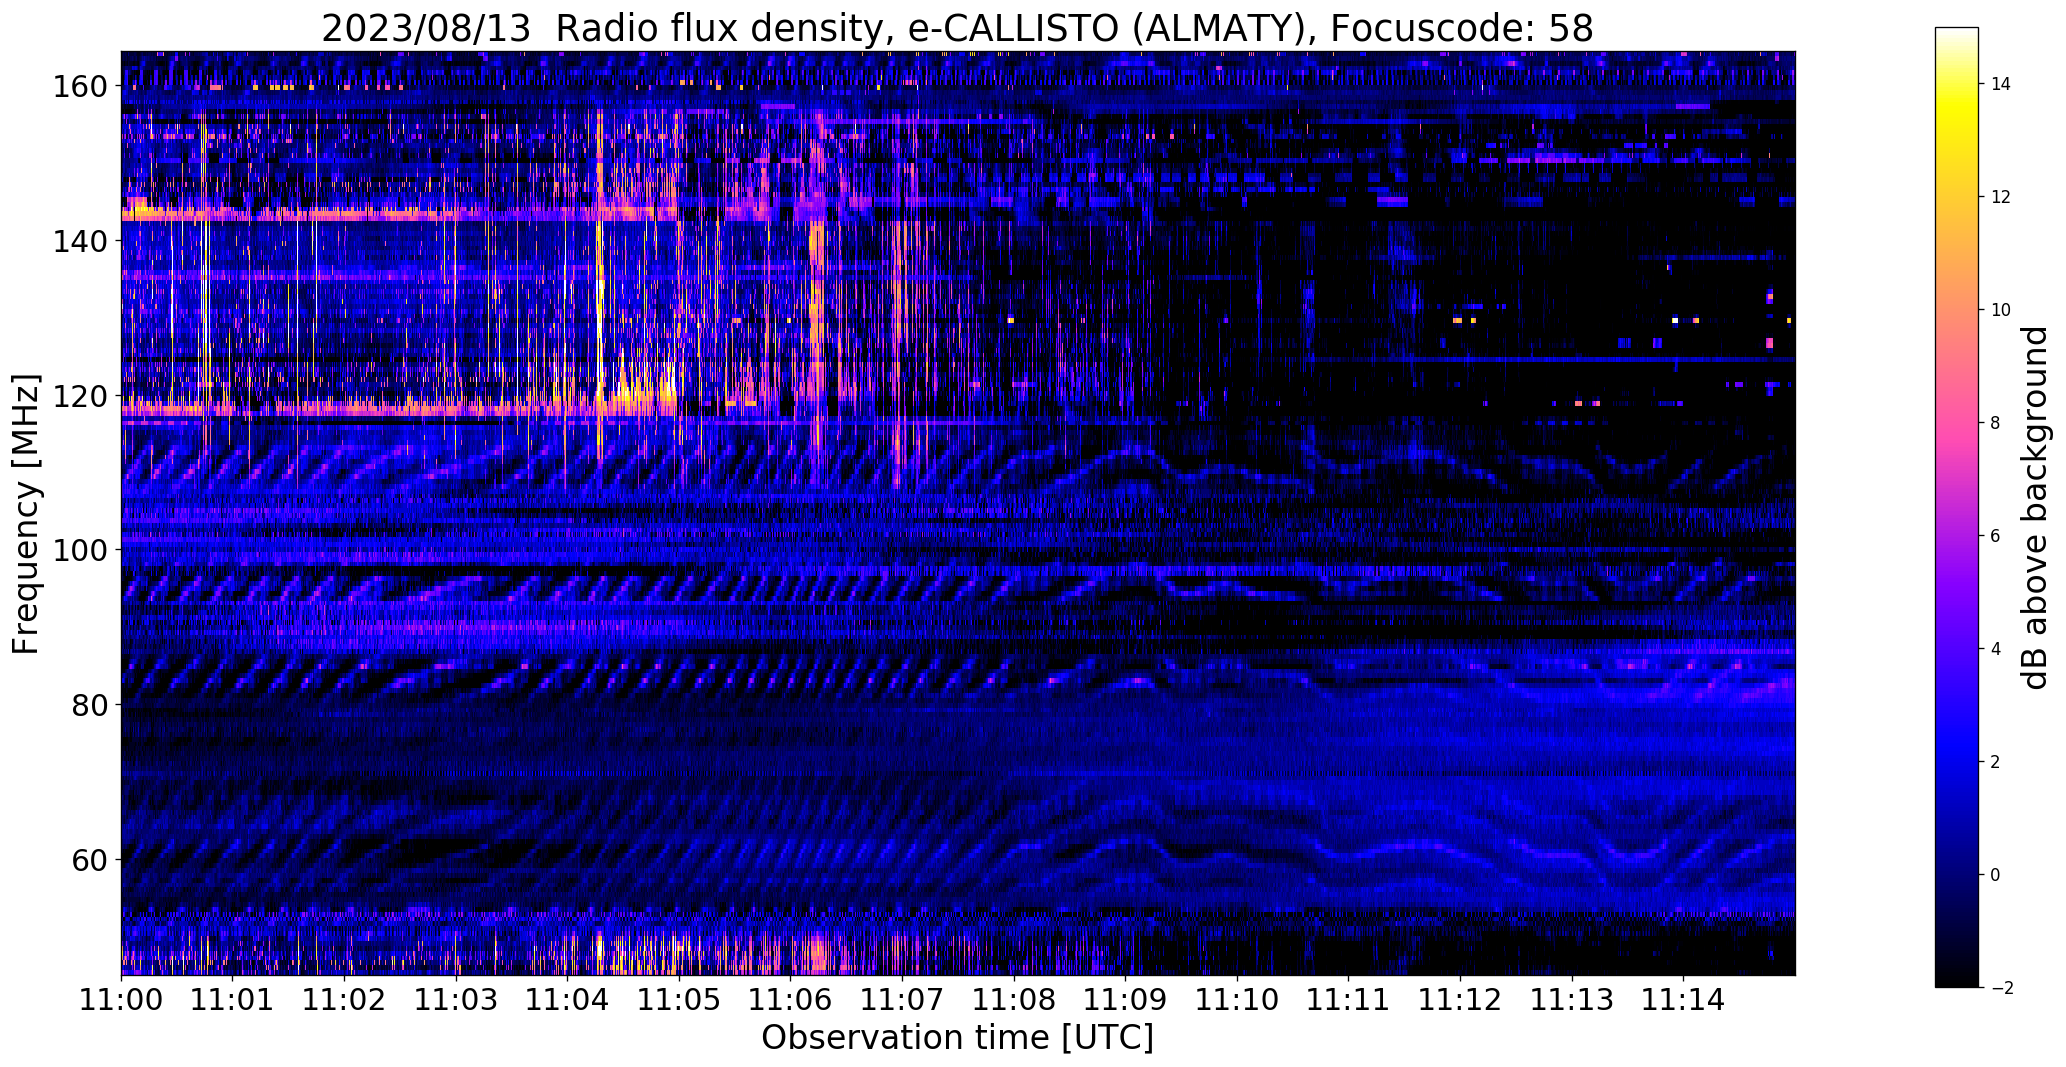Click the 140 frequency tick label
This screenshot has height=1067, width=2066.
click(79, 241)
